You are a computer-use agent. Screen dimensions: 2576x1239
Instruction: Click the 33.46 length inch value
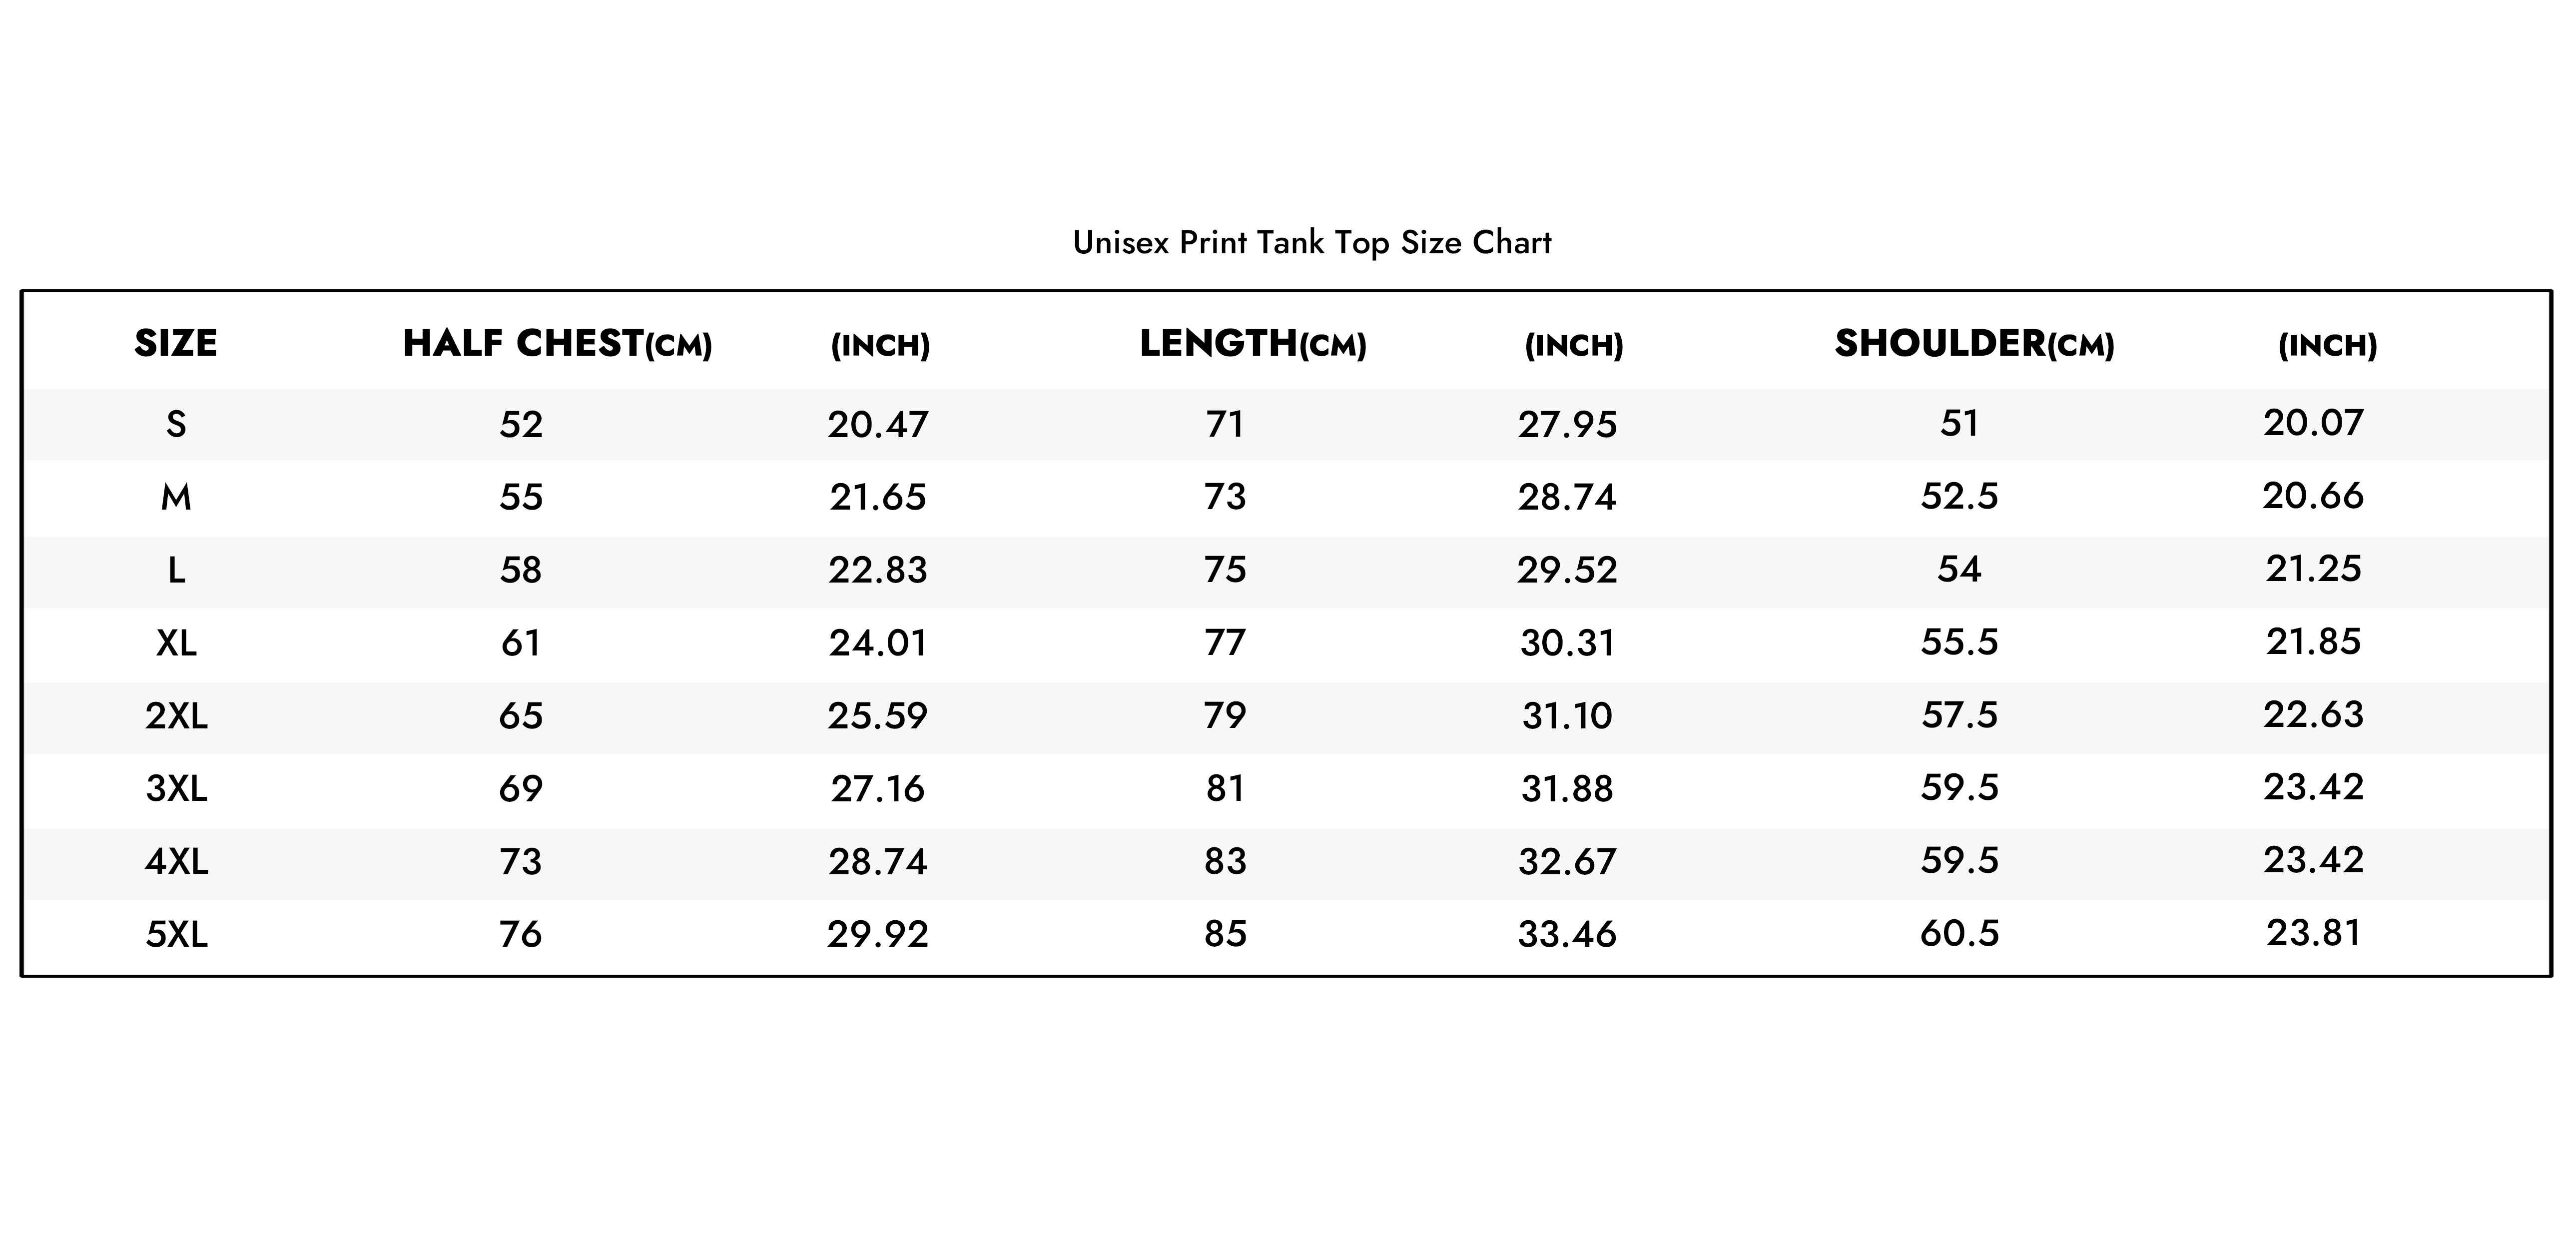(1567, 934)
